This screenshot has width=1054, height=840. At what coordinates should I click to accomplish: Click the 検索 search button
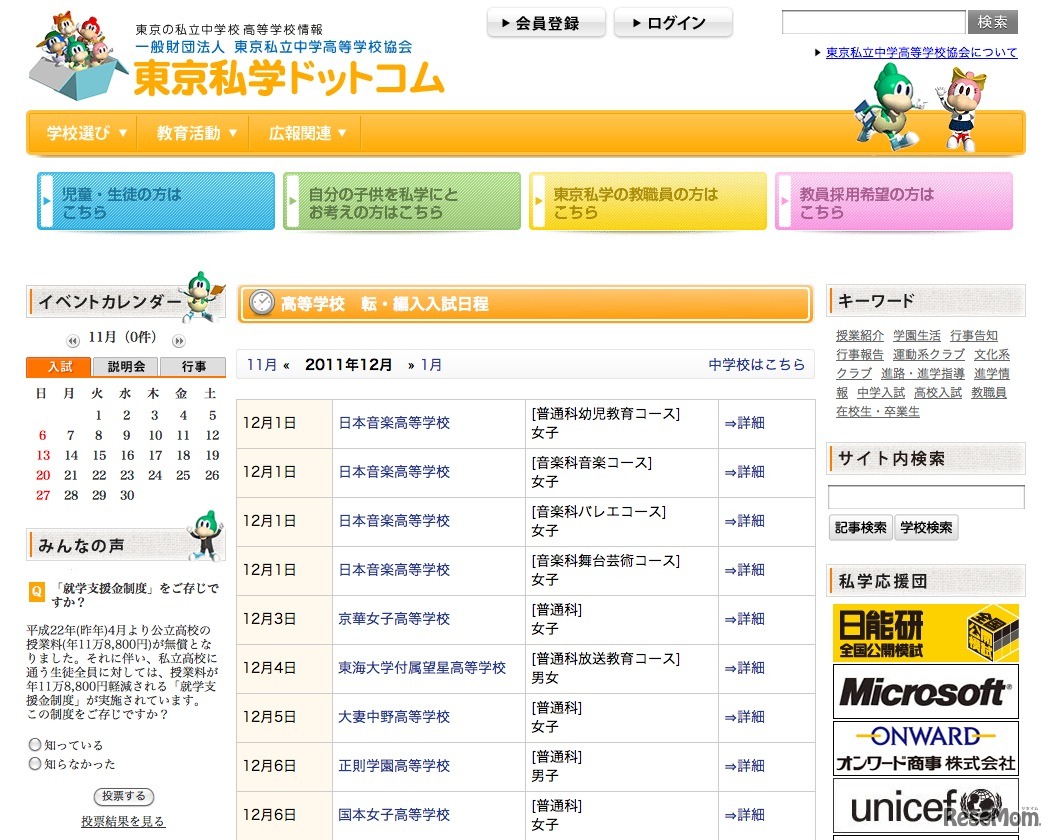click(991, 21)
